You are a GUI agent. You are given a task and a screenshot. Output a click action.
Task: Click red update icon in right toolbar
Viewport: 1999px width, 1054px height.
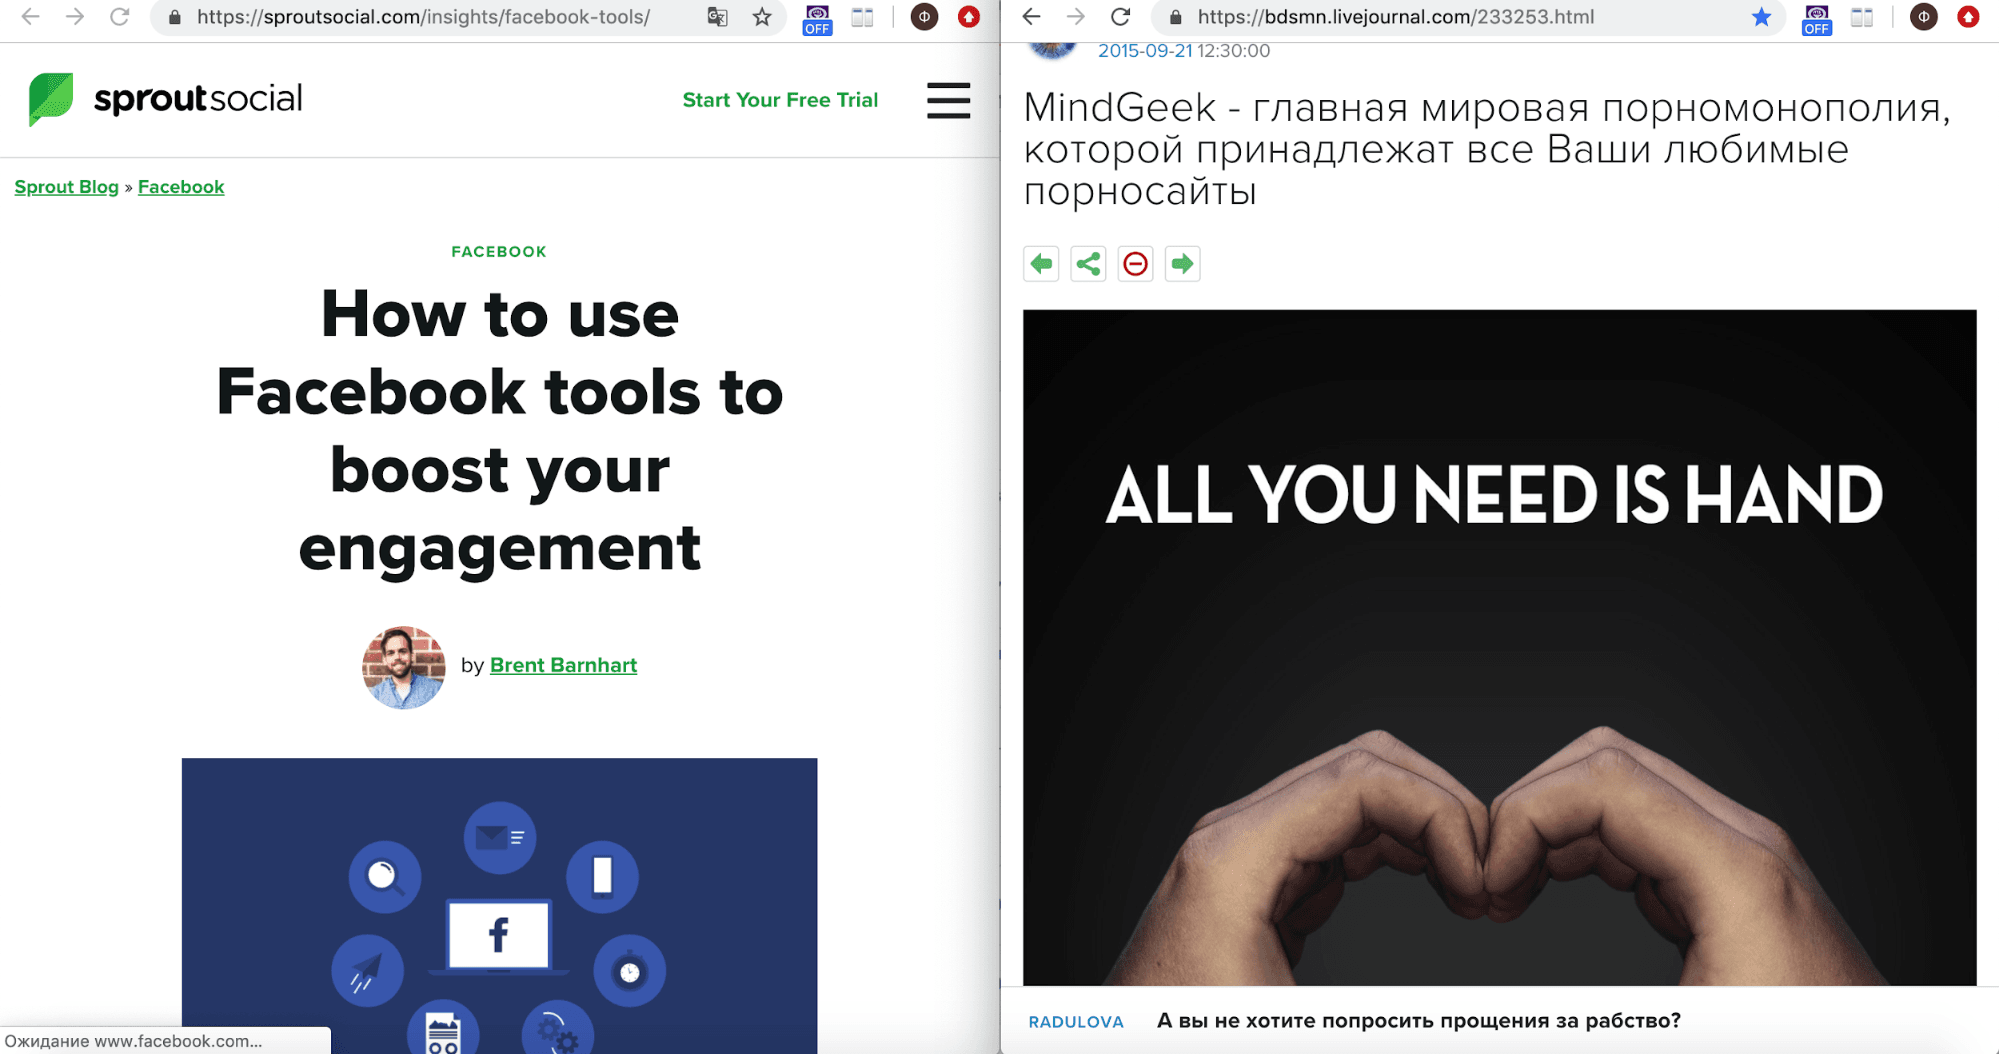(x=1968, y=17)
